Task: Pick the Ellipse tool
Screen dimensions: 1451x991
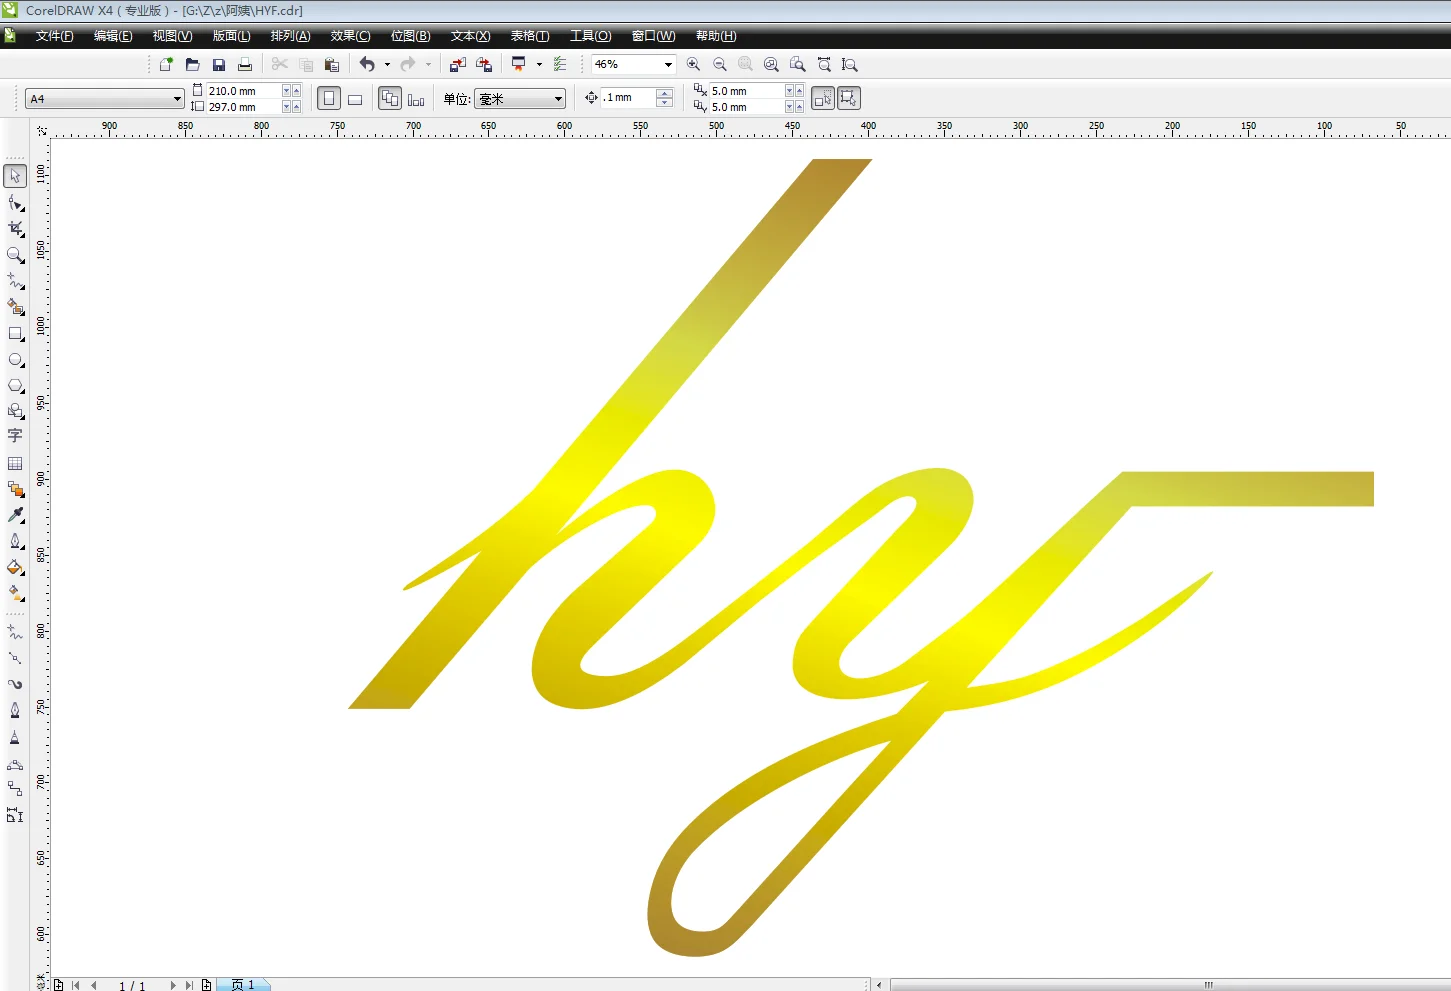Action: [x=15, y=360]
